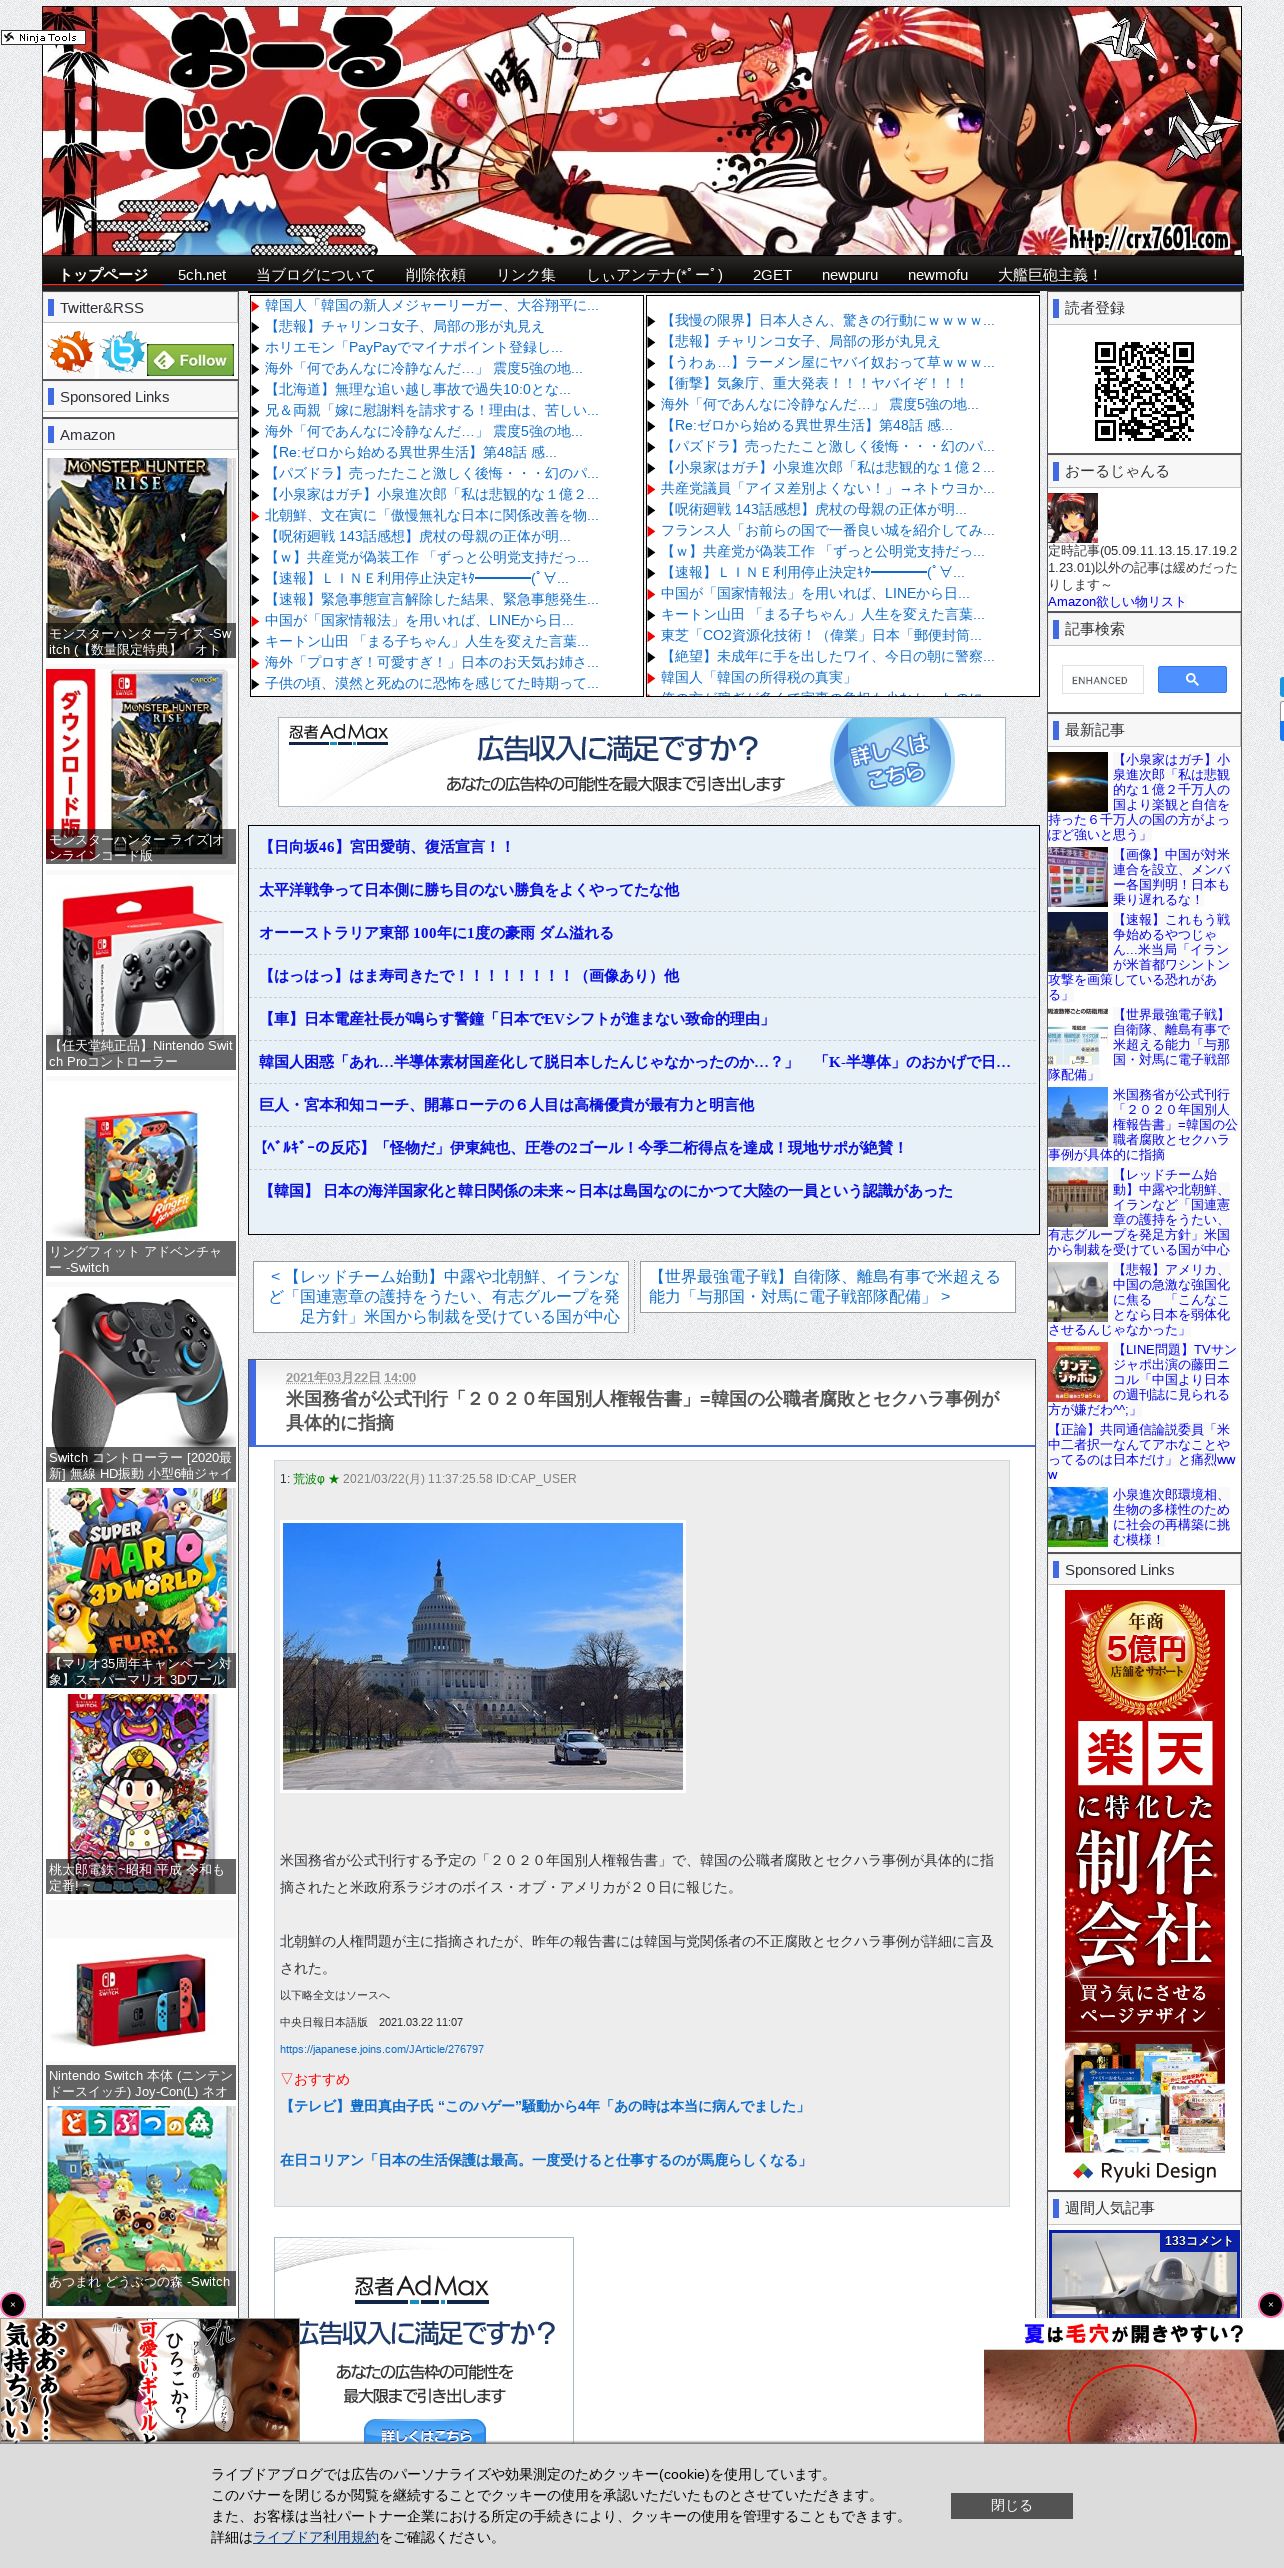Open the 夏は毛穴が開きやすい ad

click(1133, 2381)
